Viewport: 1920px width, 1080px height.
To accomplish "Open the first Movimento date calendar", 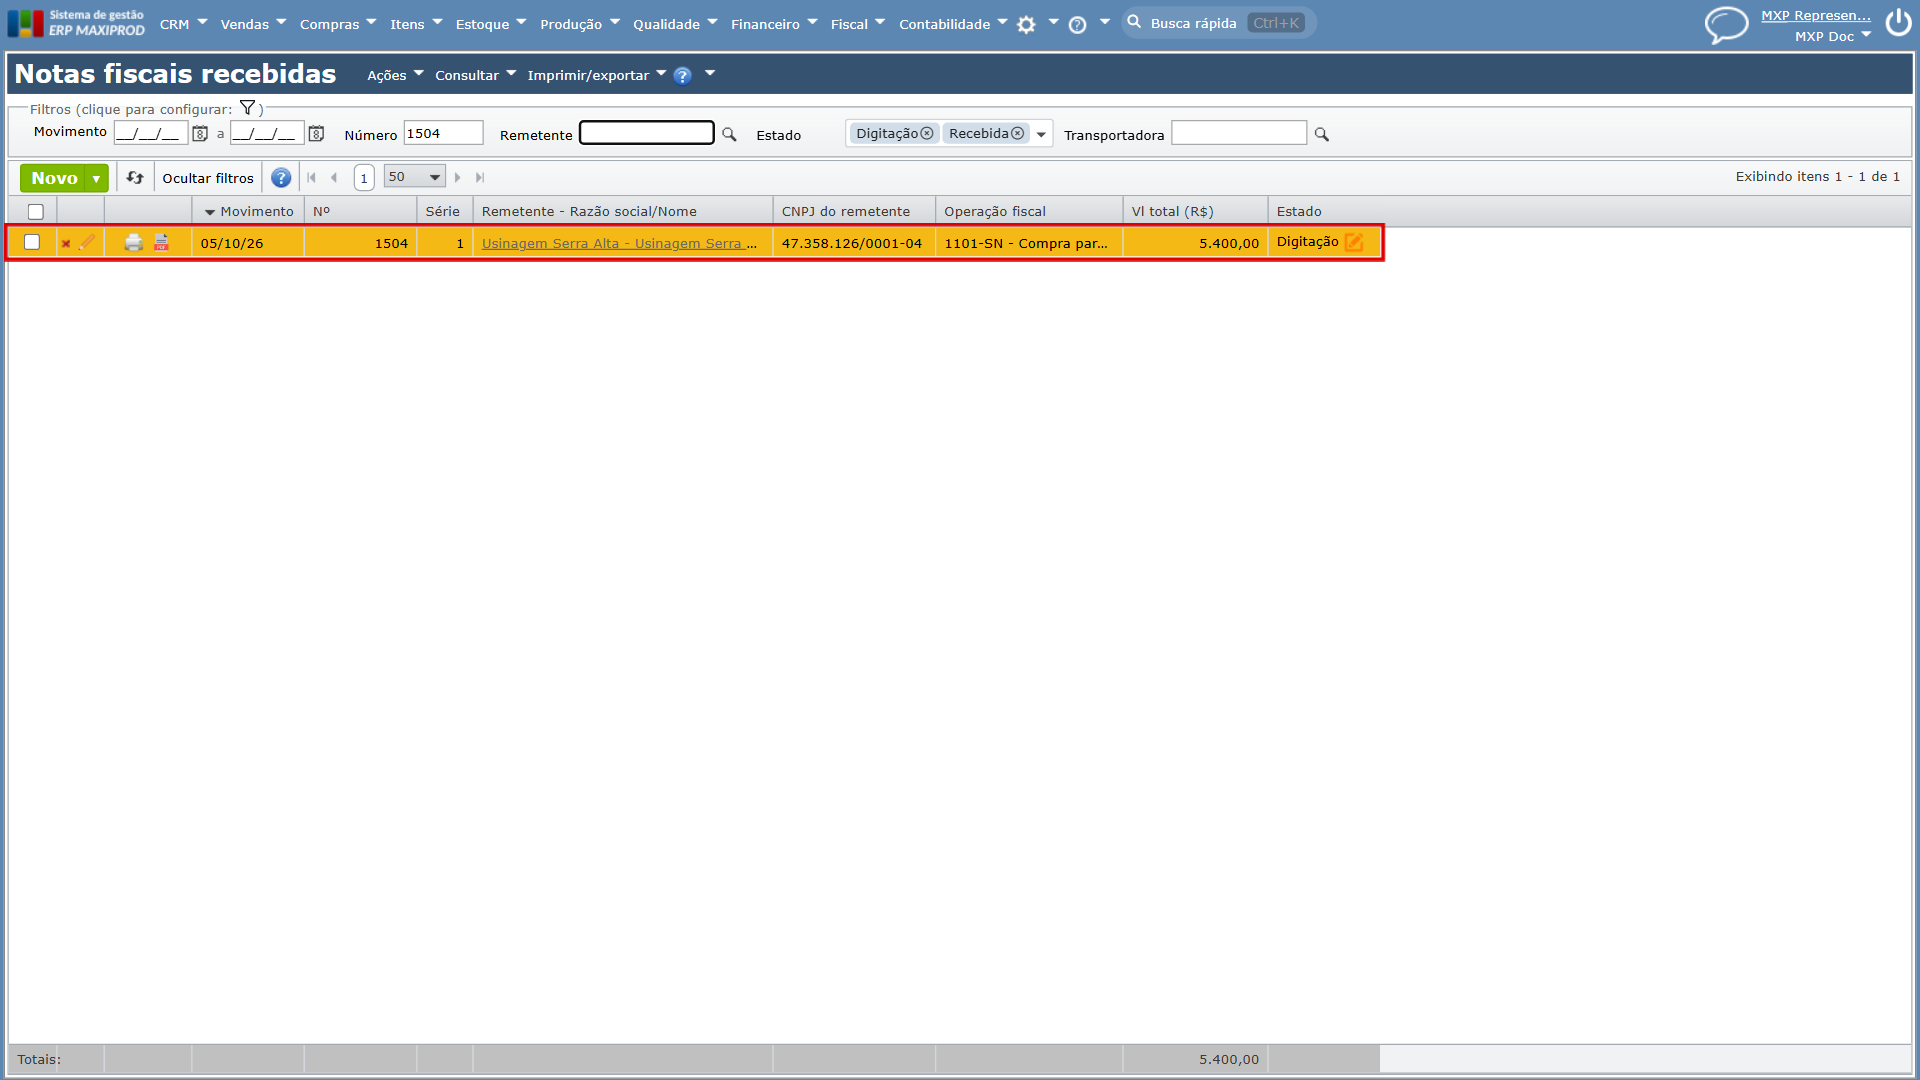I will pos(200,133).
